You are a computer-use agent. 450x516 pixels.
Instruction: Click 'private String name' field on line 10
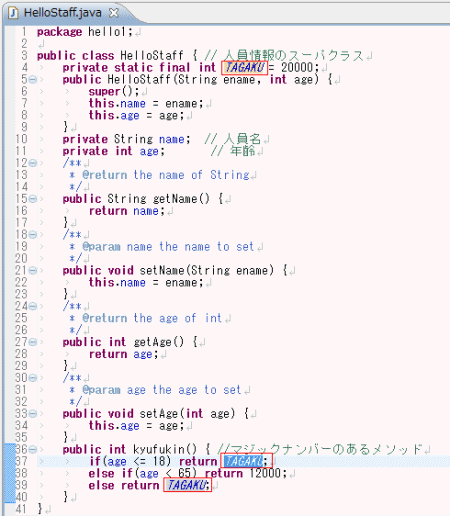click(126, 139)
